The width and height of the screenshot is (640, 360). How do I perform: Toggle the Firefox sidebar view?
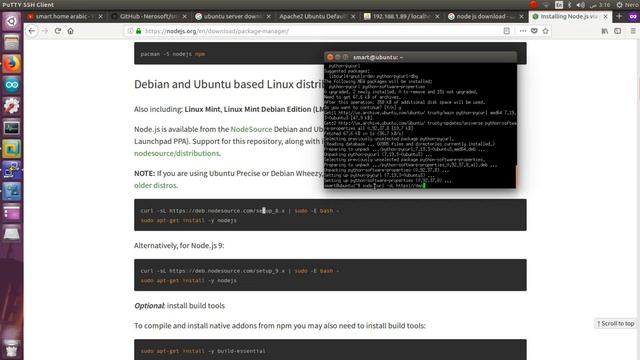point(618,31)
